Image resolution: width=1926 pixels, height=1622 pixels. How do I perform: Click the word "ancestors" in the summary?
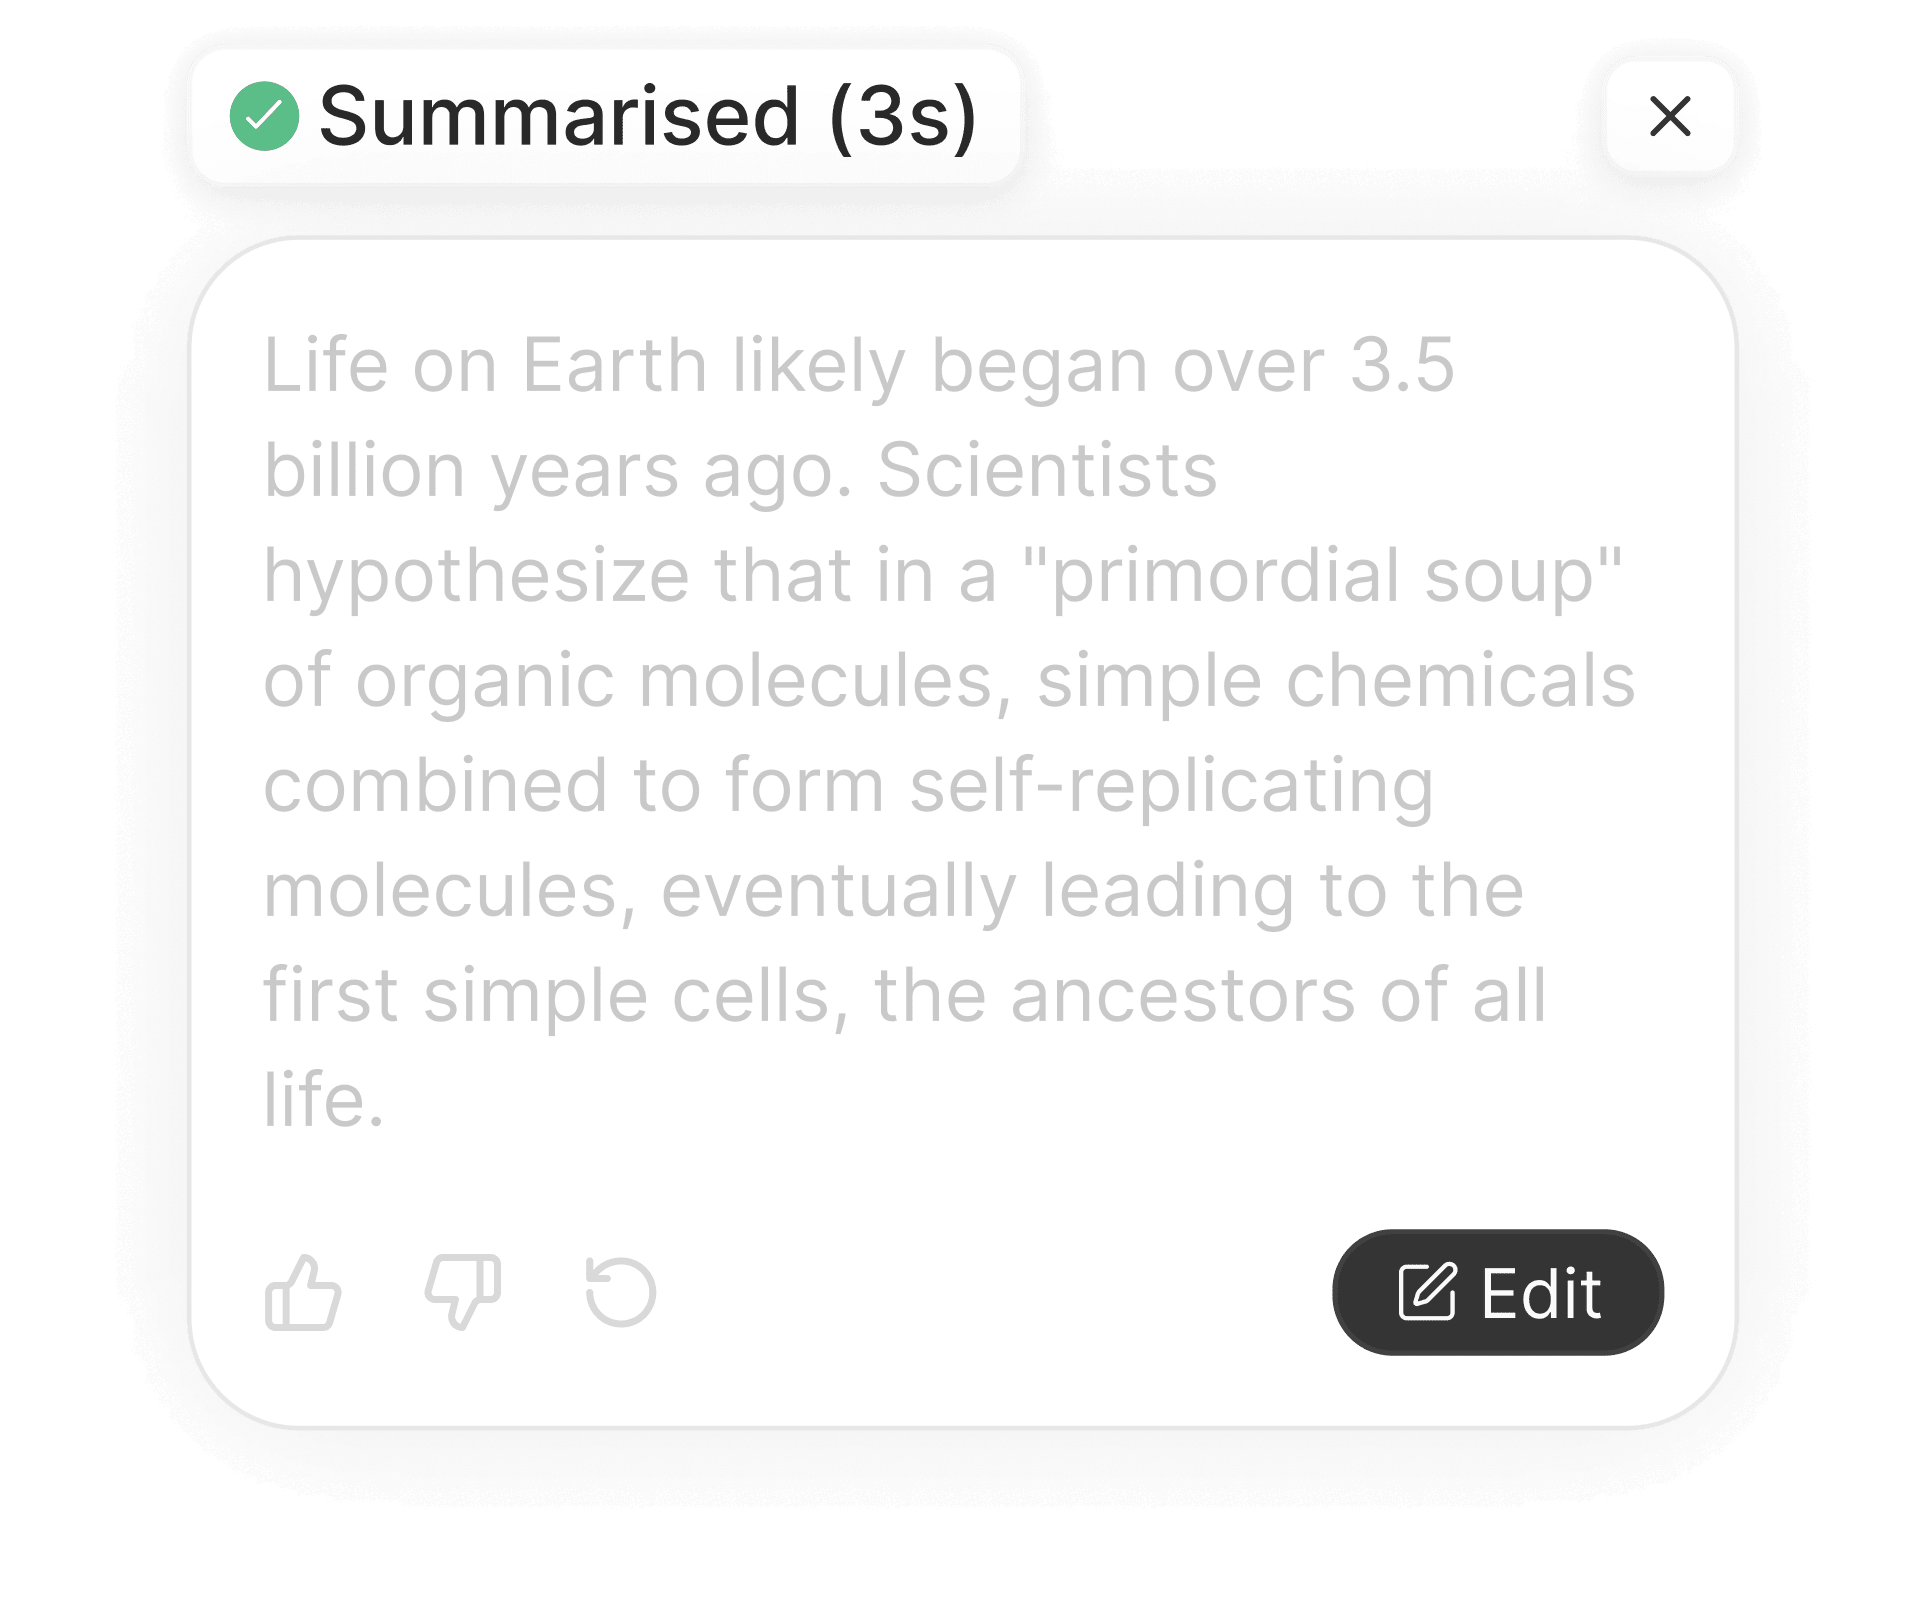click(1182, 996)
